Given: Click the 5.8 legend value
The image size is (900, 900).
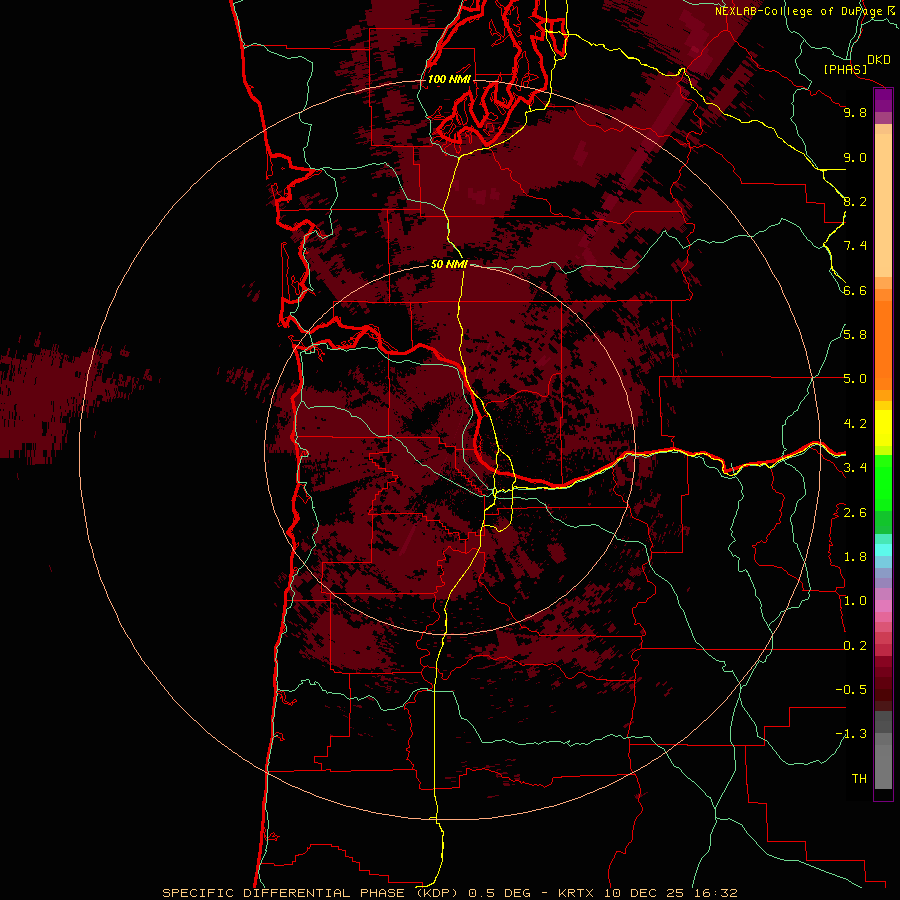Looking at the screenshot, I should (855, 335).
